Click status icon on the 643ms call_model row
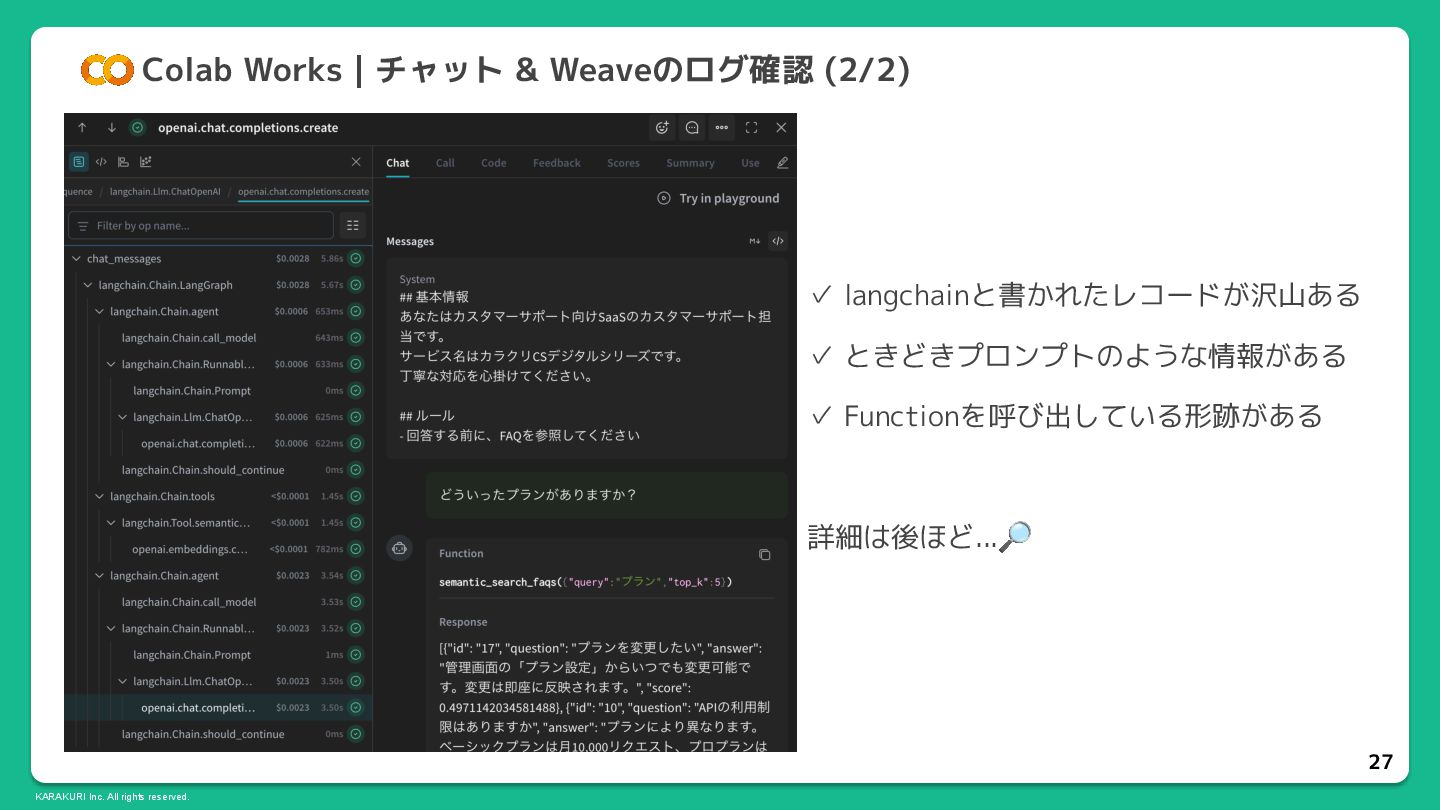This screenshot has width=1440, height=810. click(356, 338)
